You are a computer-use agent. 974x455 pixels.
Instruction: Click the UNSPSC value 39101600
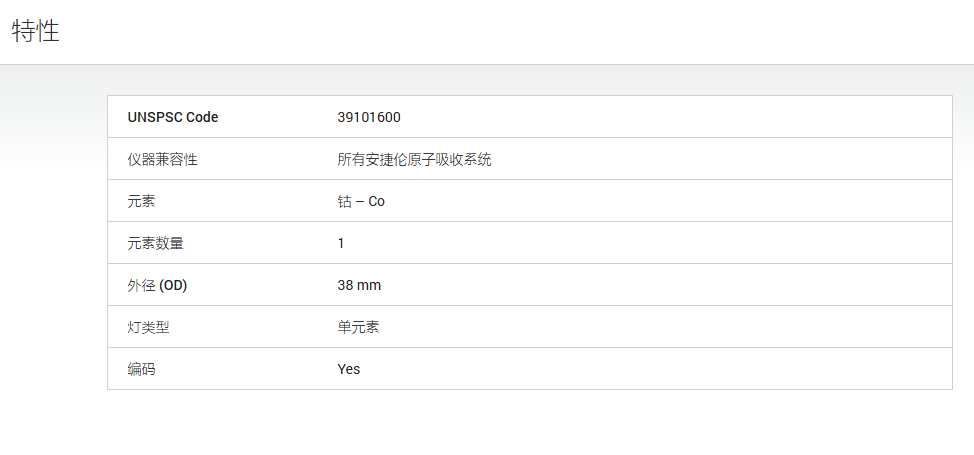click(x=369, y=117)
